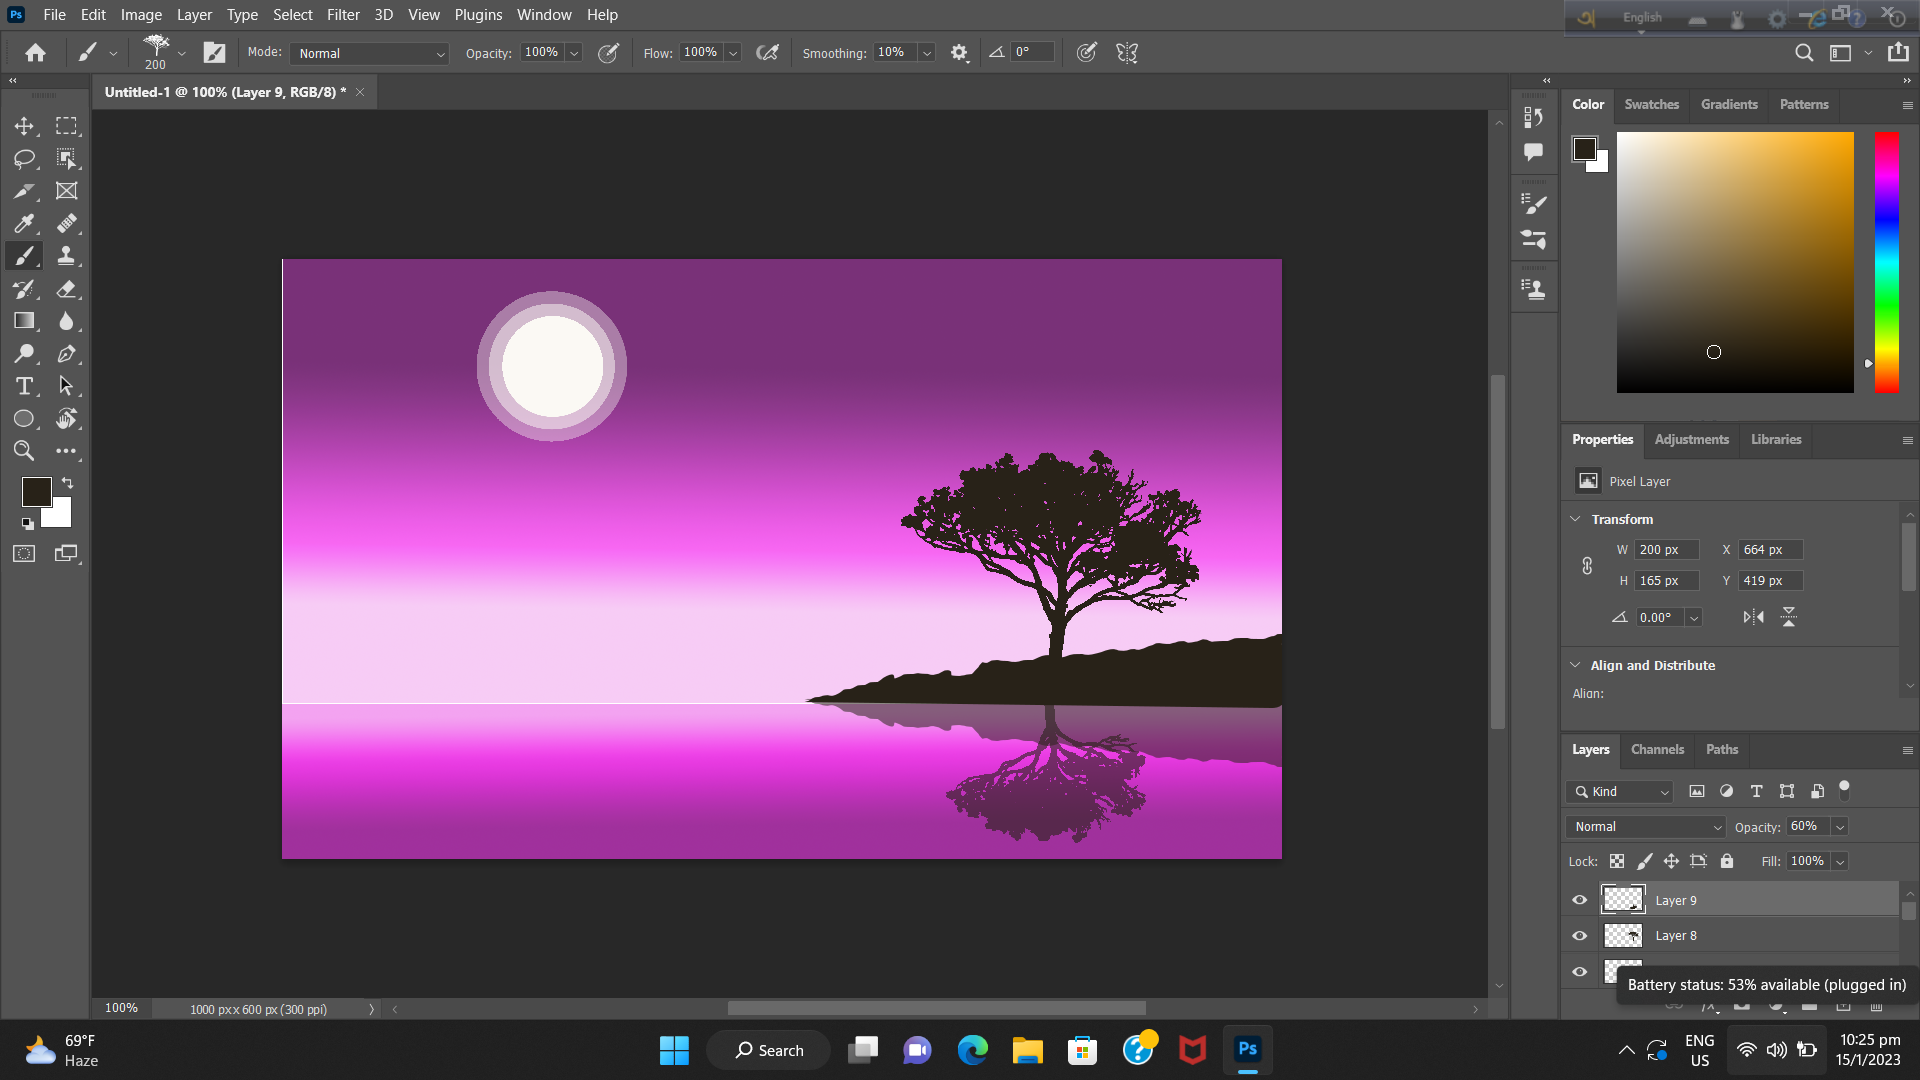The width and height of the screenshot is (1920, 1080).
Task: Open the Filter menu
Action: [x=343, y=14]
